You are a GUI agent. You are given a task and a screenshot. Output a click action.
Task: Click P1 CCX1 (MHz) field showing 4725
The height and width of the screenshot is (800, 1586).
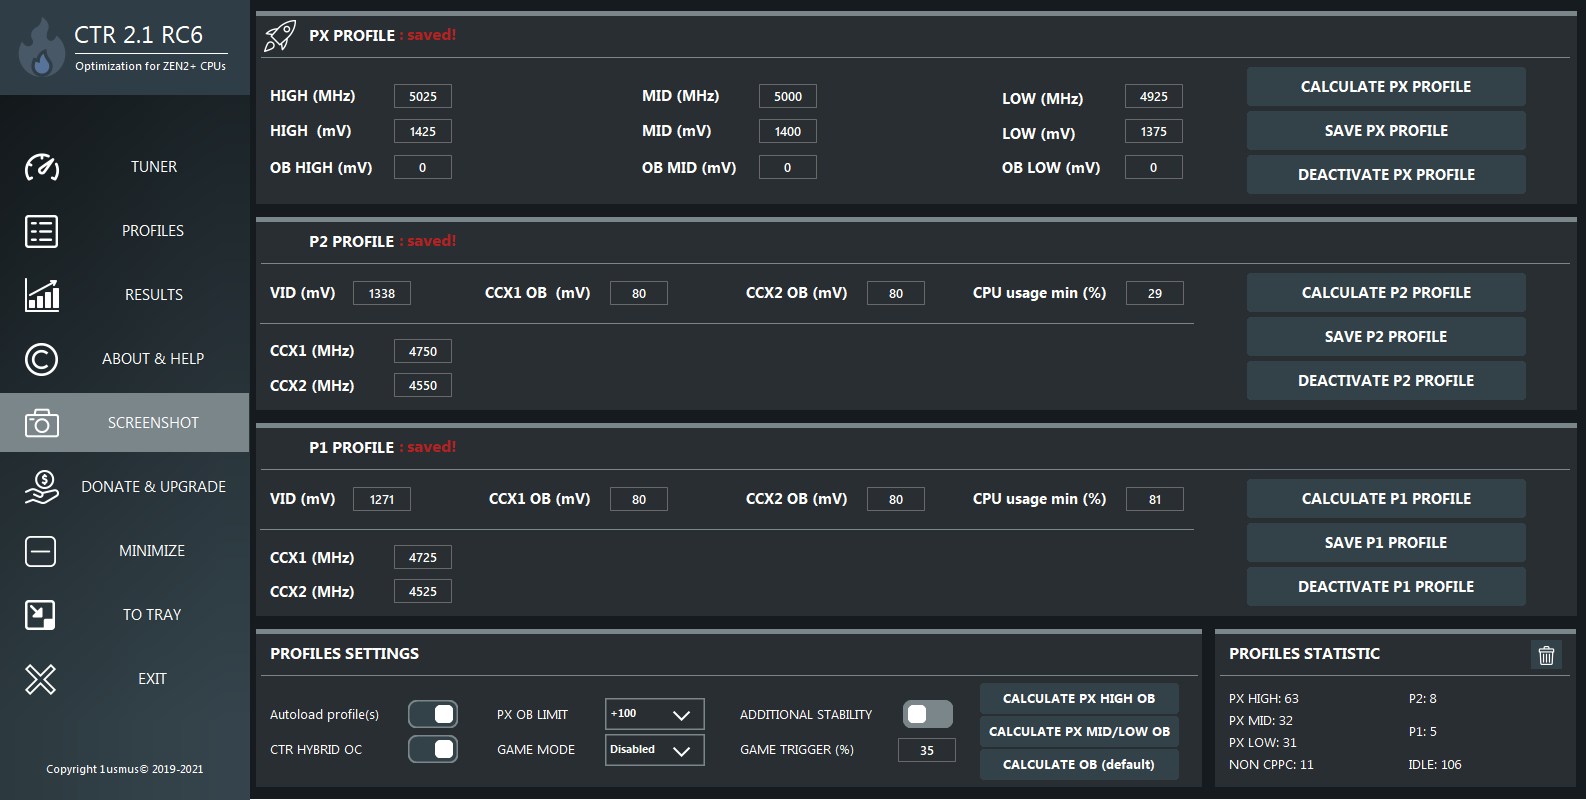[423, 557]
